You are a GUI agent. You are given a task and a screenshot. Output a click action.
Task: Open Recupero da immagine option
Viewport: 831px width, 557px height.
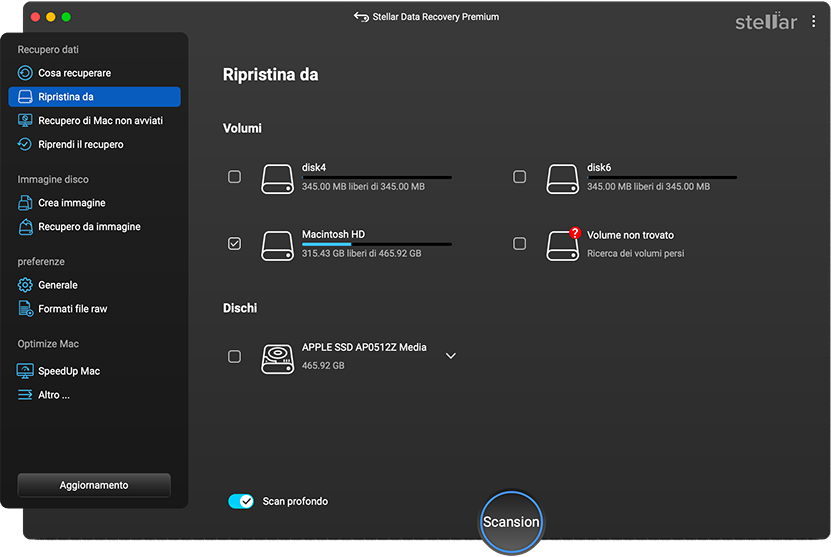94,226
